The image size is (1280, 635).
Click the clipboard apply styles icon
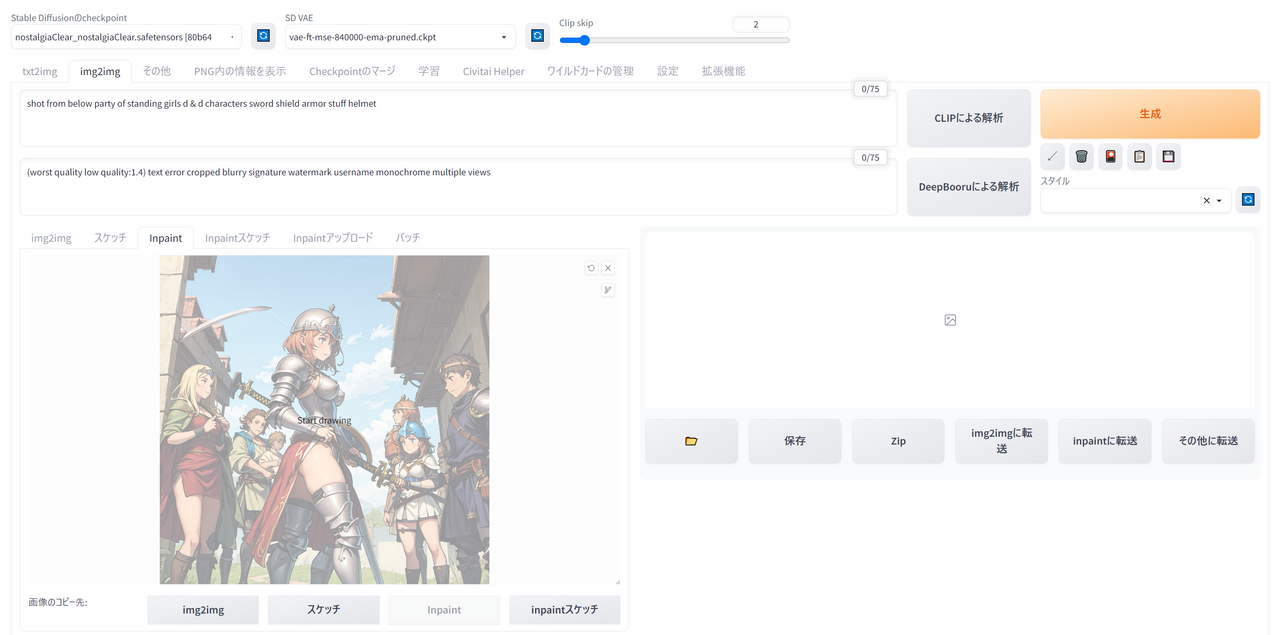click(x=1139, y=157)
